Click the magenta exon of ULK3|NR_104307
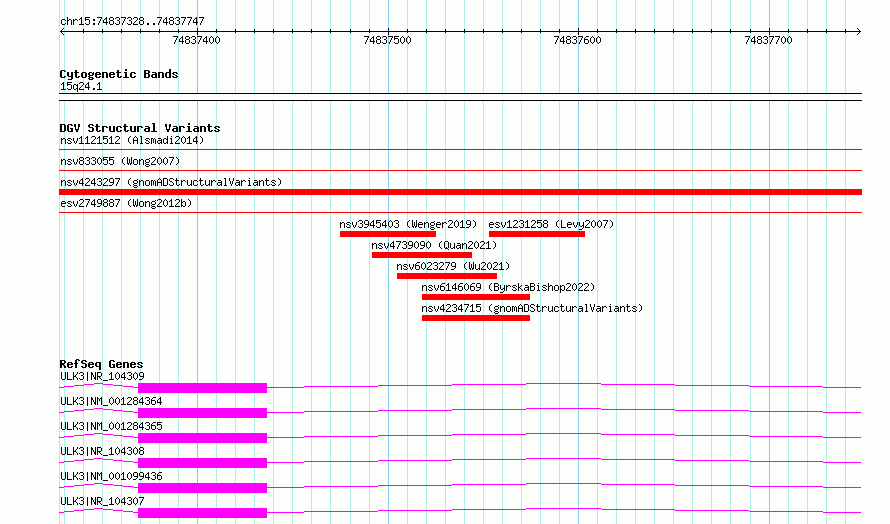This screenshot has height=524, width=890. point(202,513)
